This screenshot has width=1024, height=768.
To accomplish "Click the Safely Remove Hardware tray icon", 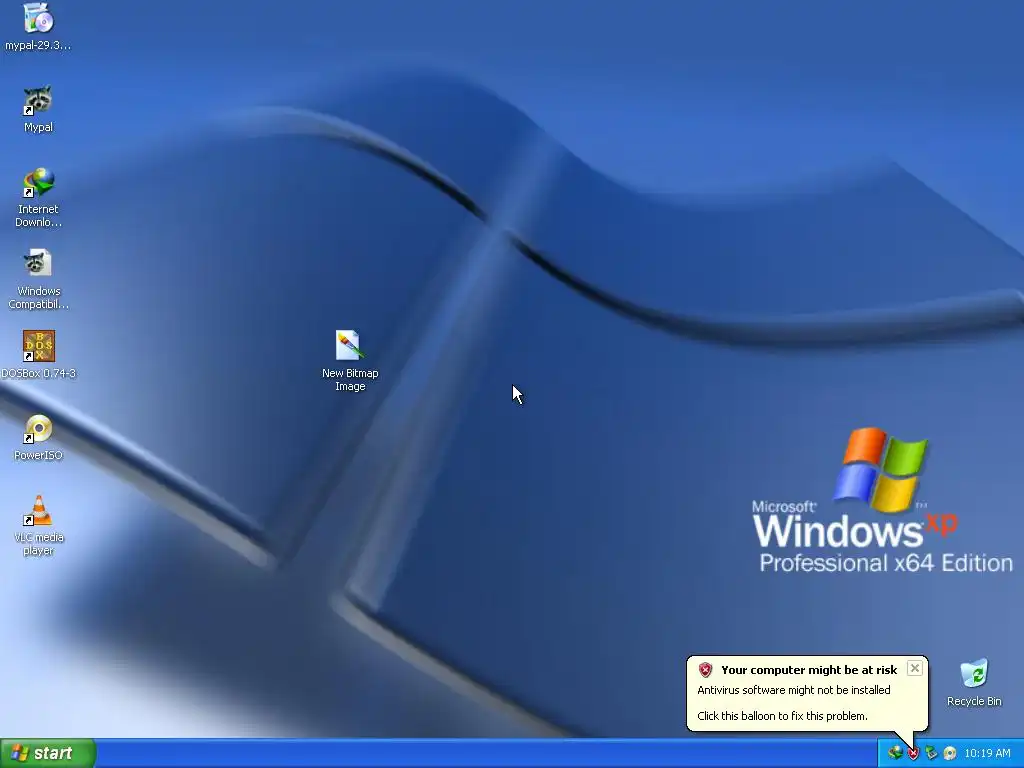I will click(x=931, y=753).
